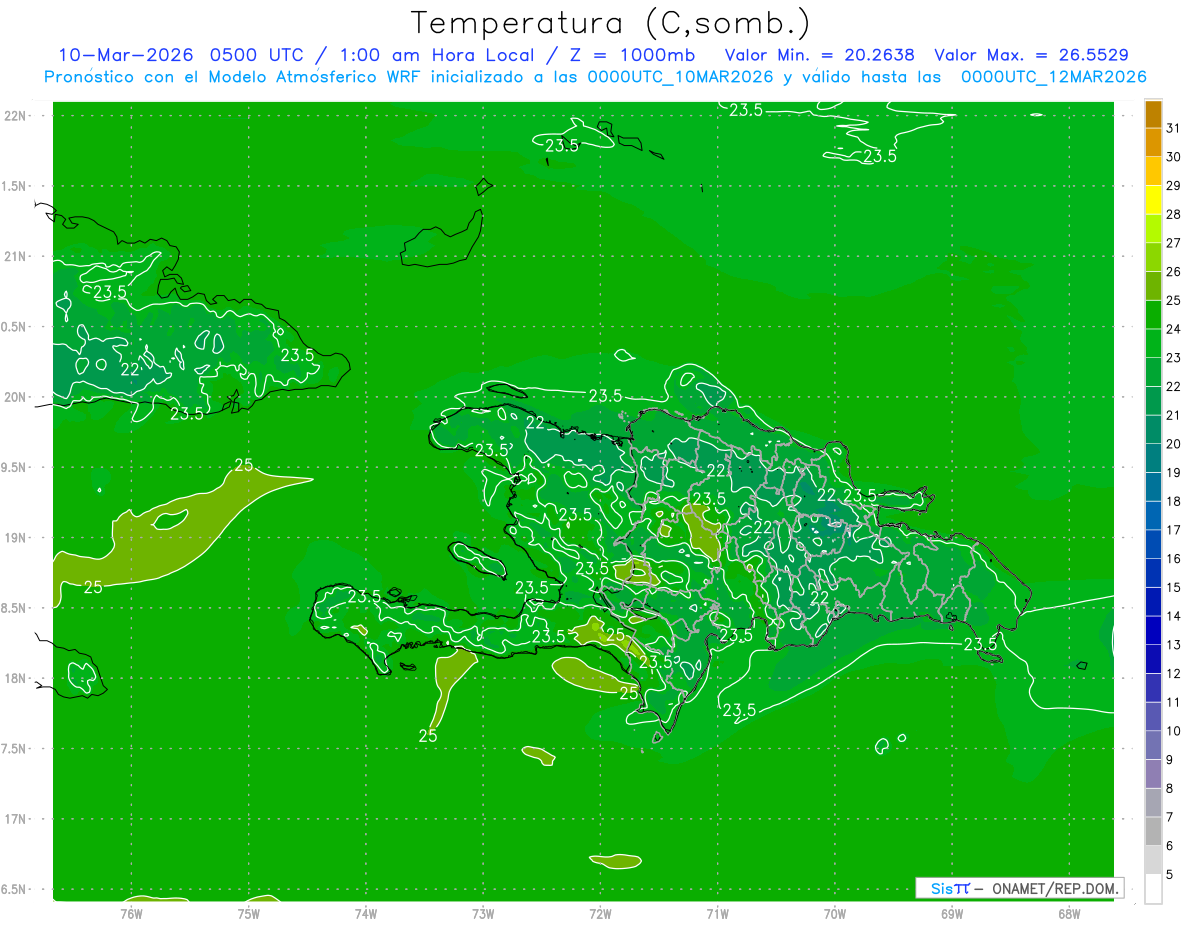Click the "31" label on the color scale

[1173, 128]
